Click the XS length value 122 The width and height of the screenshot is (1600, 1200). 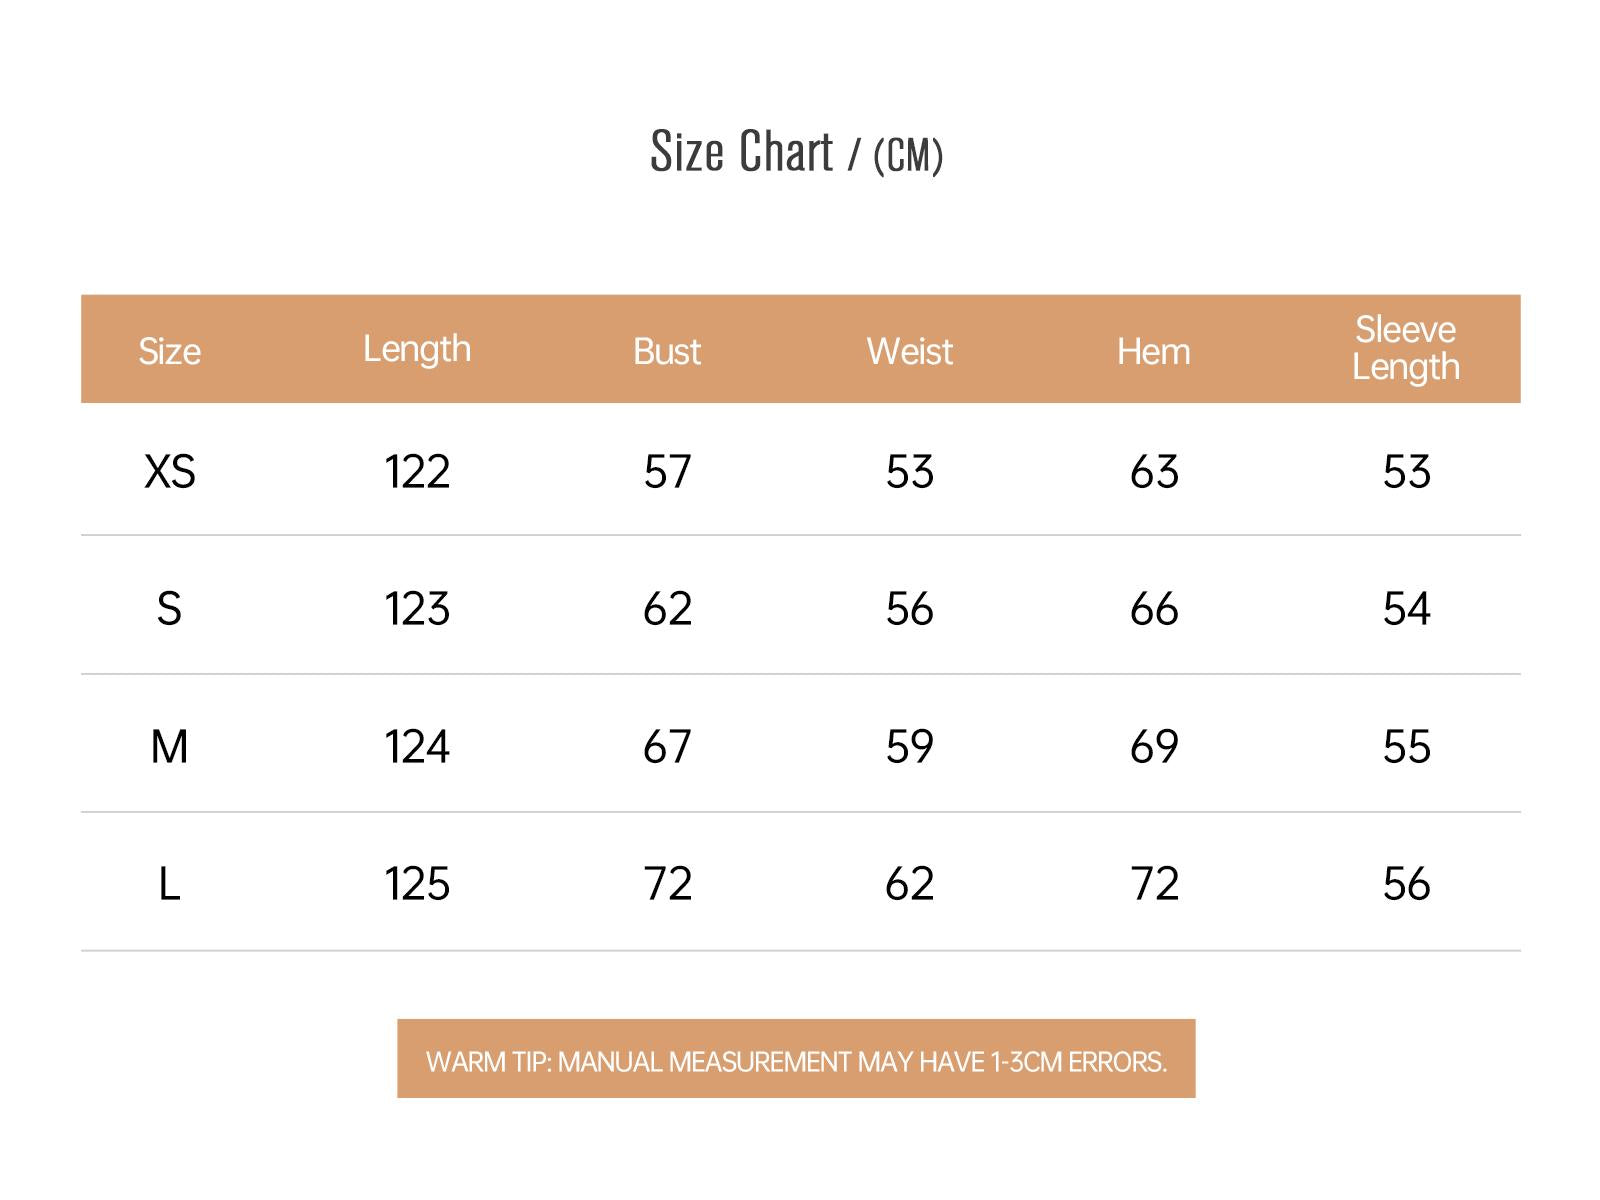click(417, 471)
